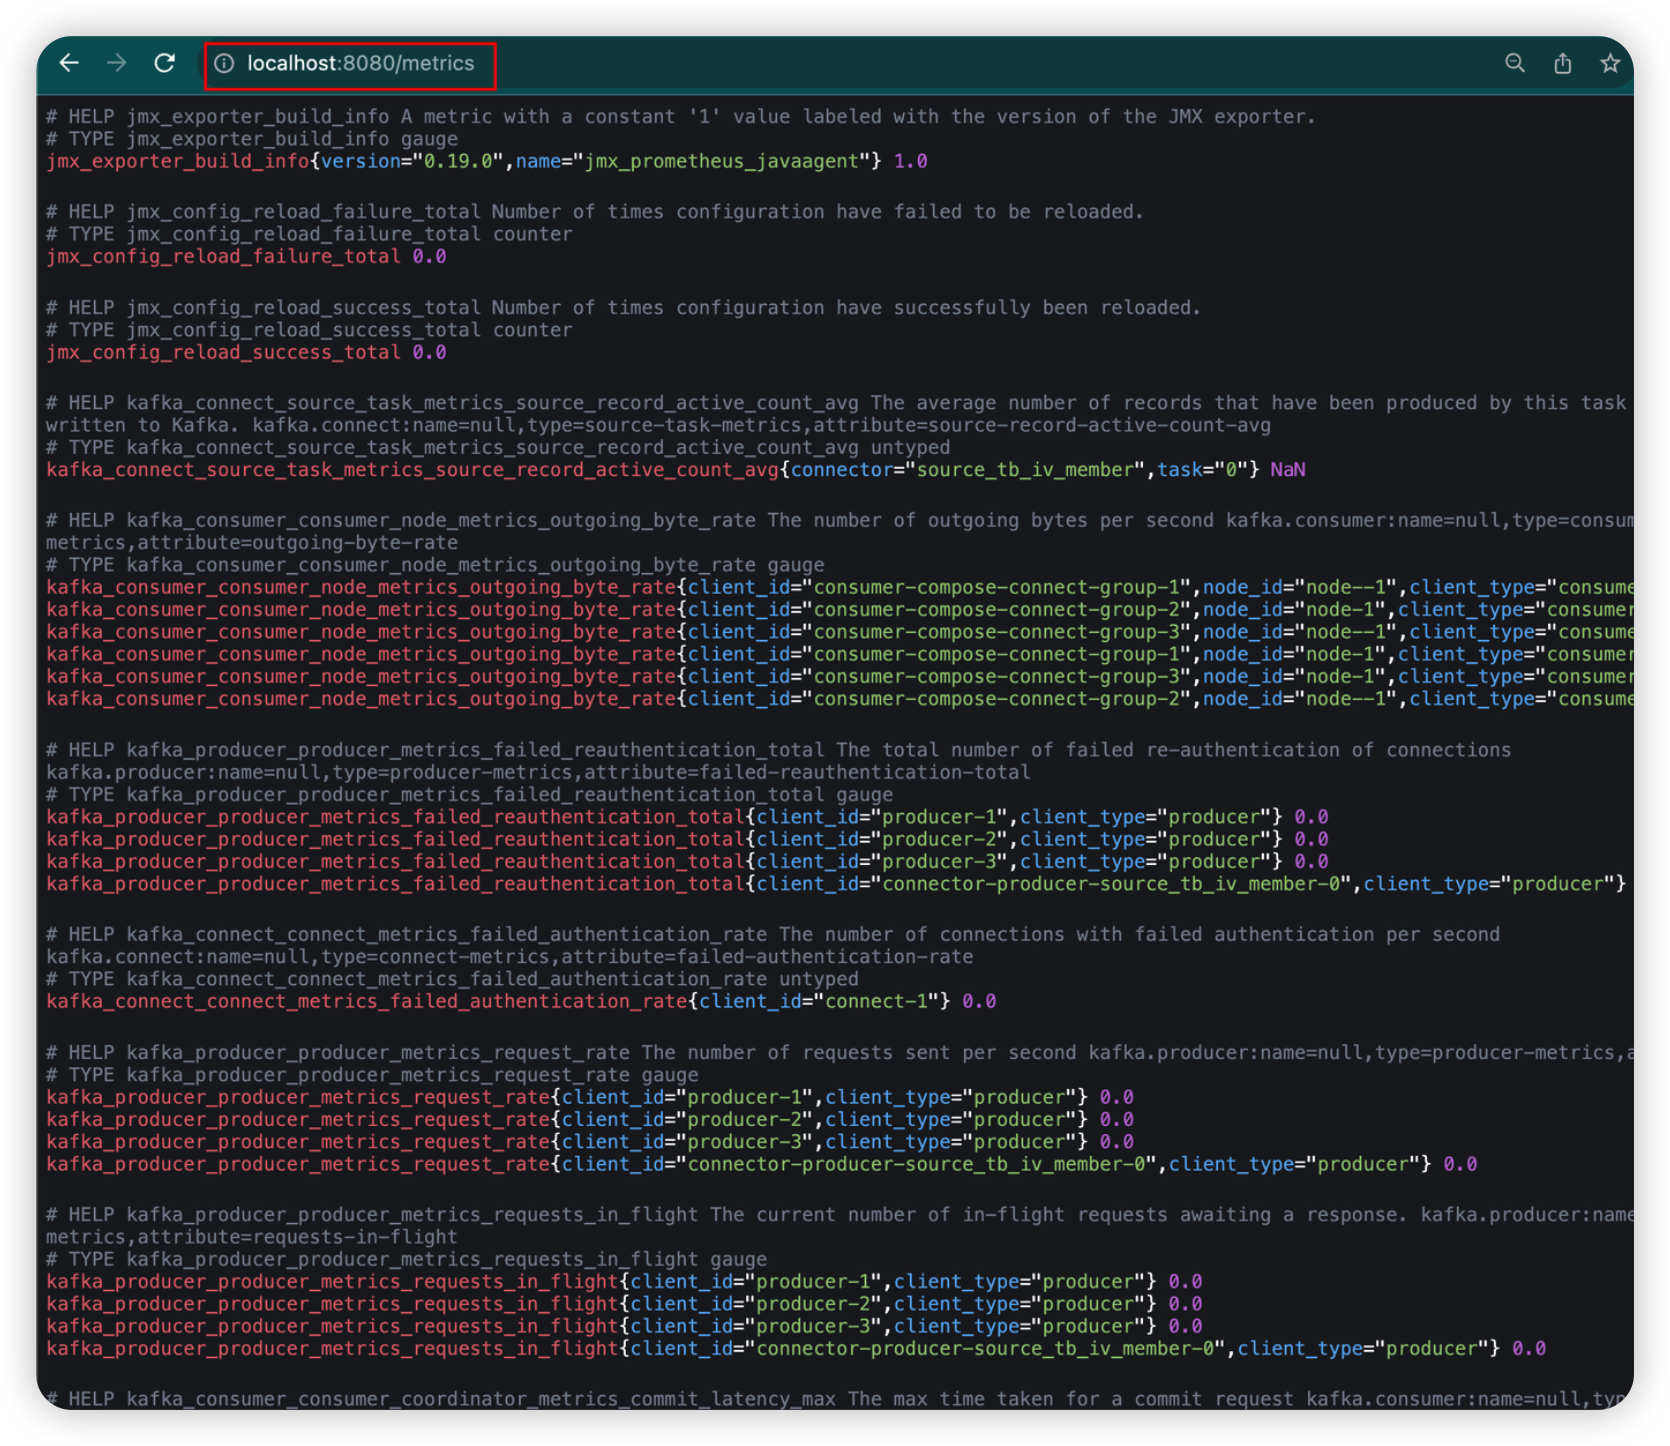Click '# HELP kafka_consumer_consumer_coordinator_metrics_commit_latency_max' line

point(838,1399)
